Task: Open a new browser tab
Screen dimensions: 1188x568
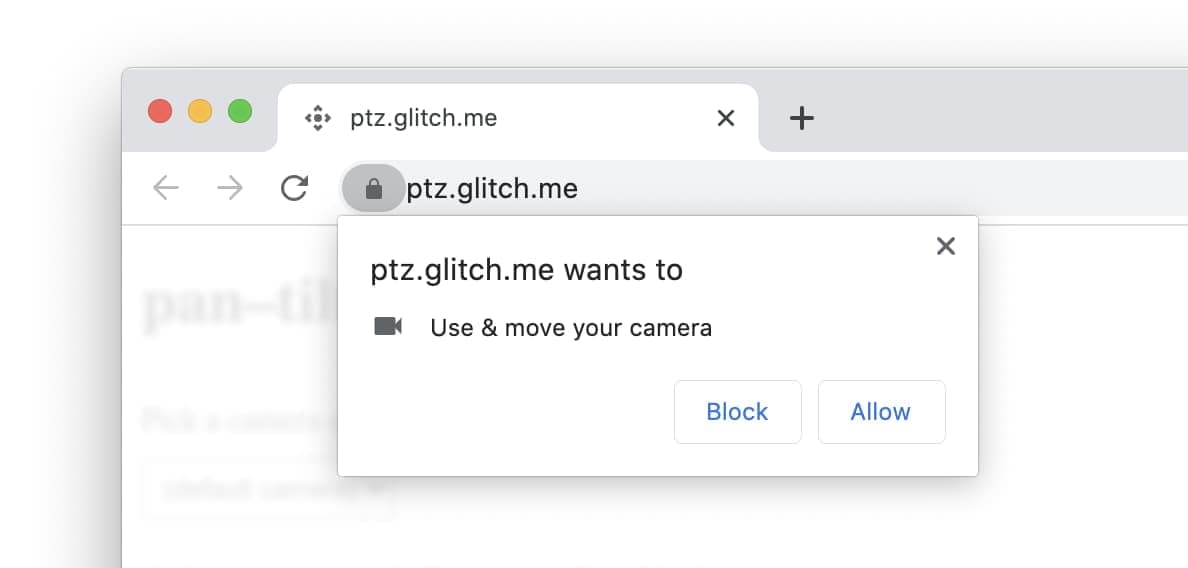Action: [x=801, y=119]
